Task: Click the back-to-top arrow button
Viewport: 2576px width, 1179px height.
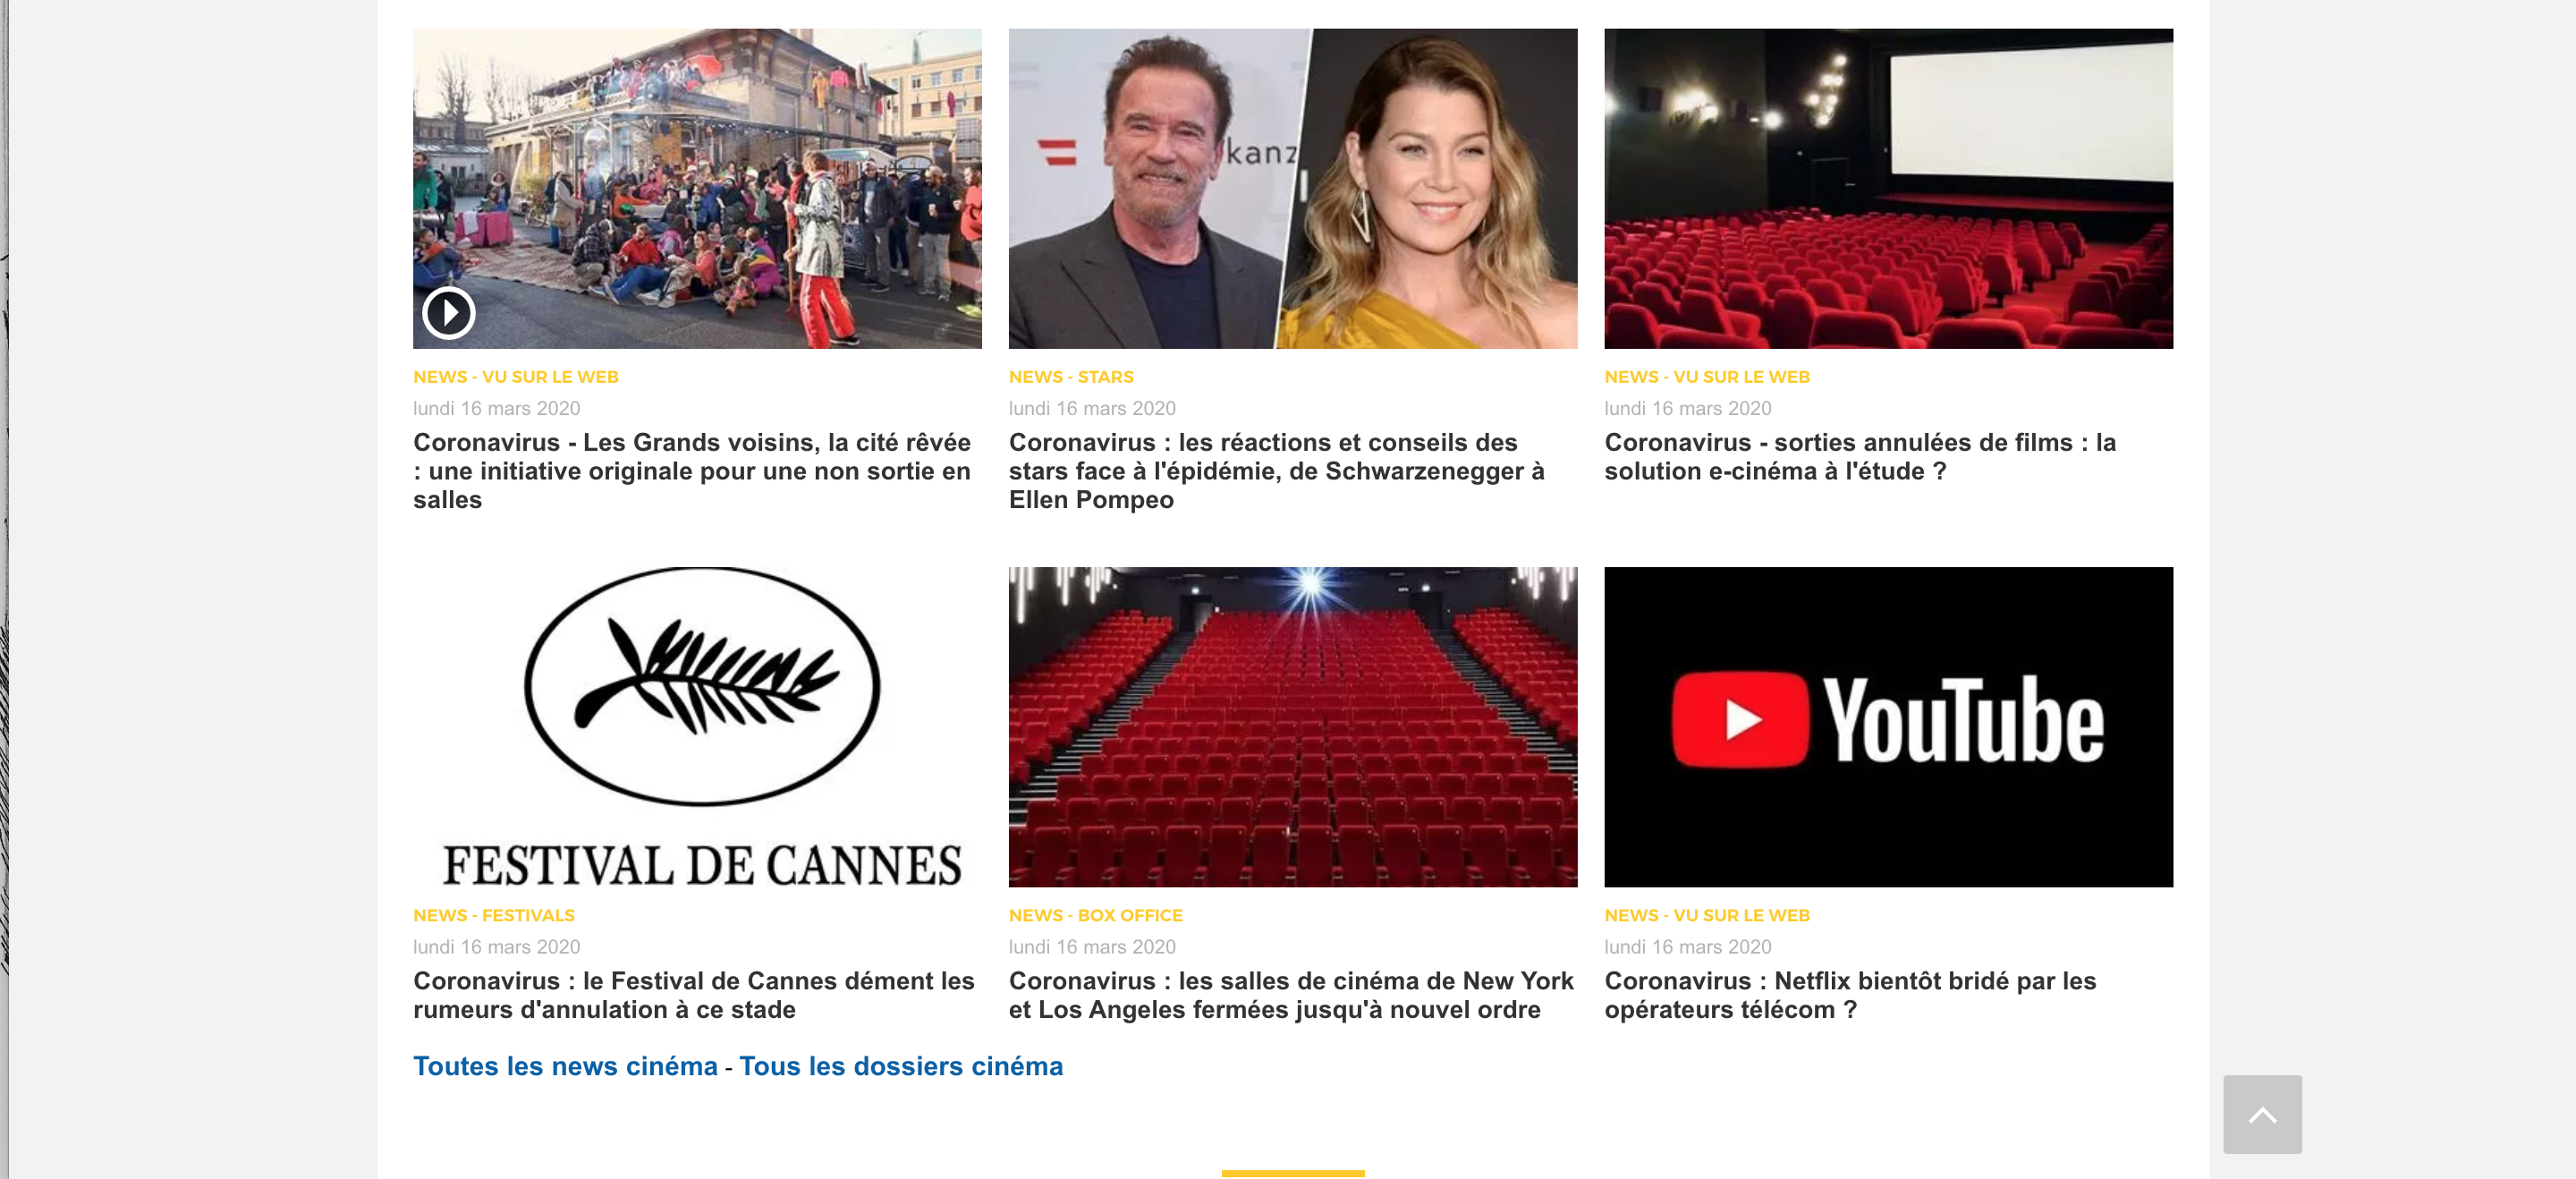Action: pos(2262,1114)
